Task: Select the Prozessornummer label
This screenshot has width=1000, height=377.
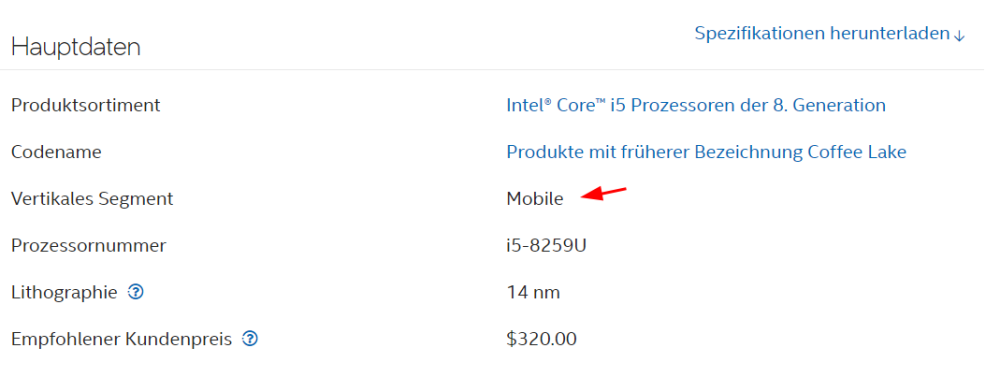Action: (89, 246)
